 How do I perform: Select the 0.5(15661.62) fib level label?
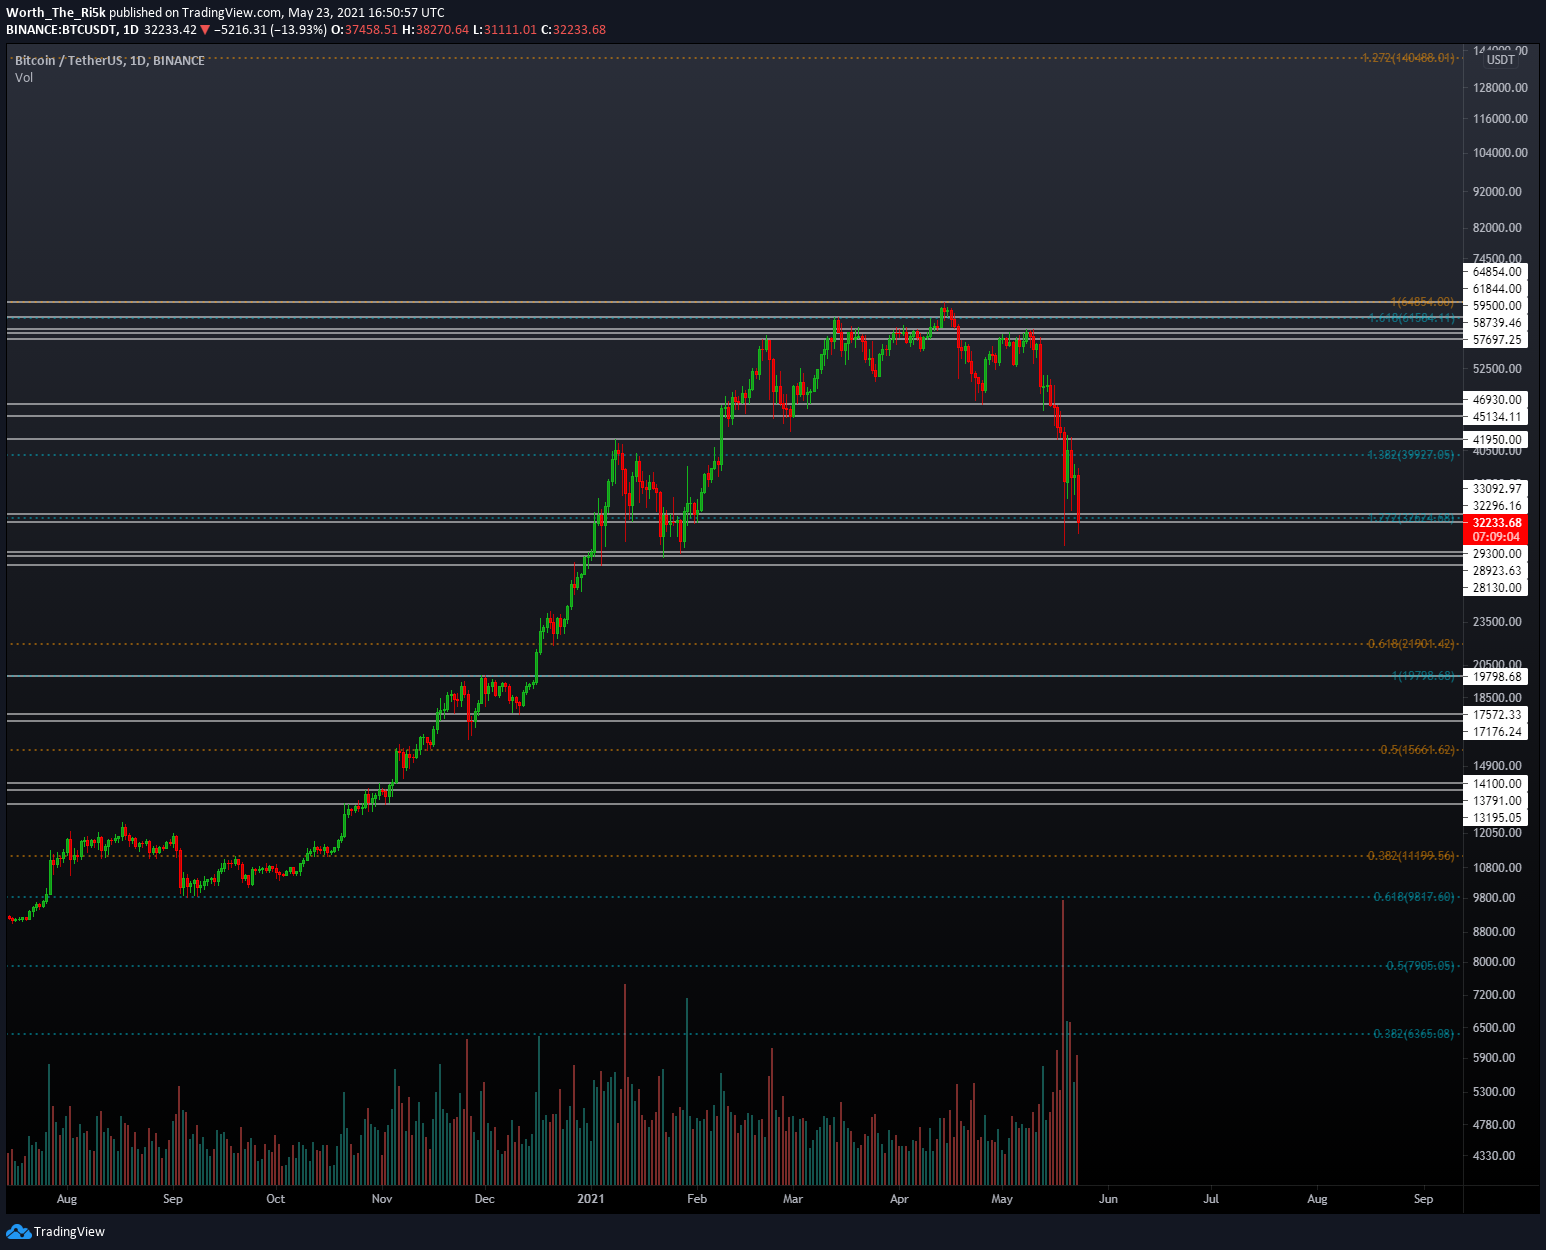pyautogui.click(x=1418, y=750)
